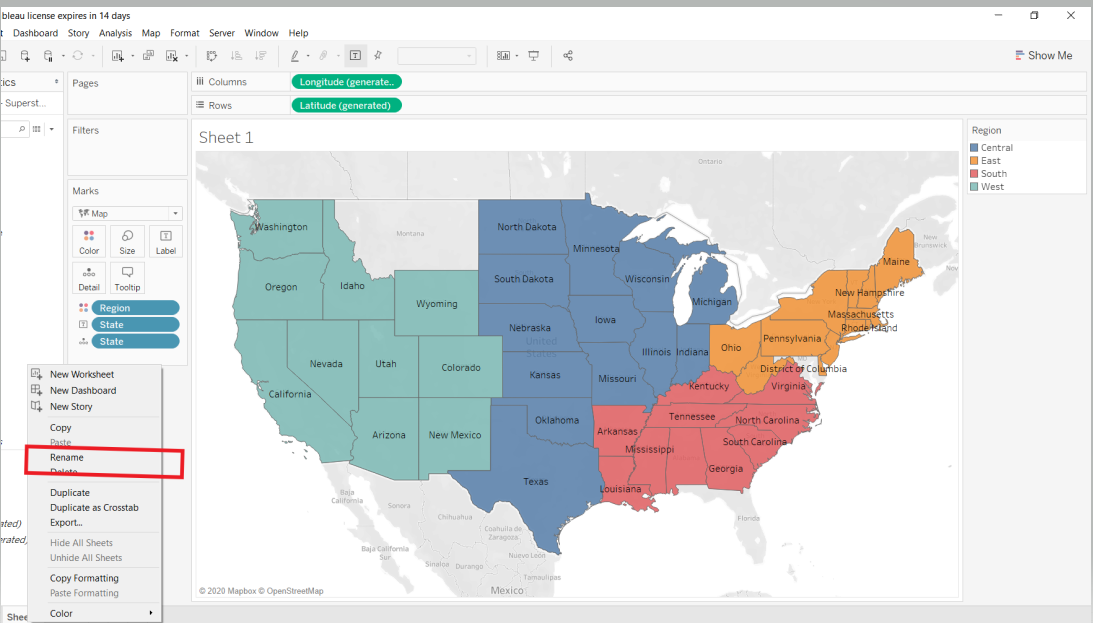Expand the Pause Auto Updates dropdown arrow
Image resolution: width=1093 pixels, height=623 pixels.
(x=63, y=56)
